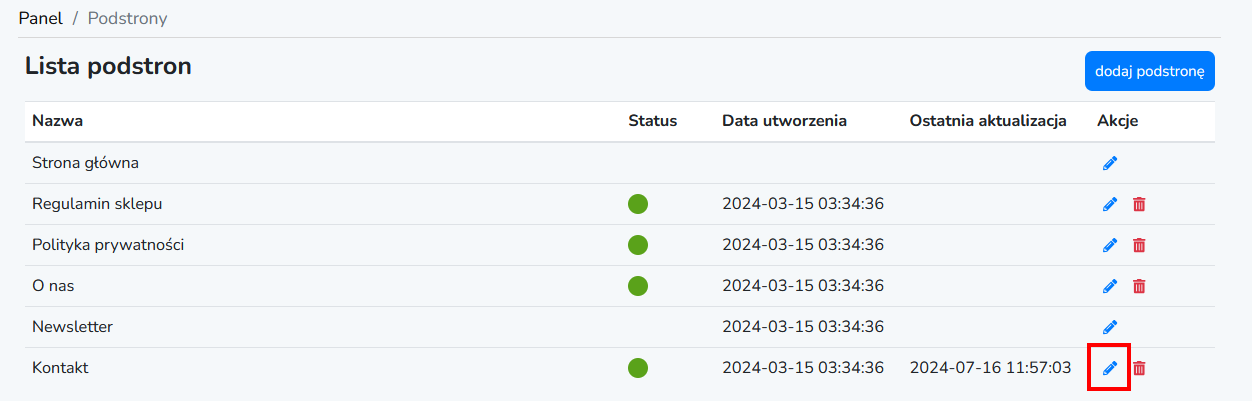Toggle green status of Polityka prywatności
Screen dimensions: 1252x401
coord(638,245)
